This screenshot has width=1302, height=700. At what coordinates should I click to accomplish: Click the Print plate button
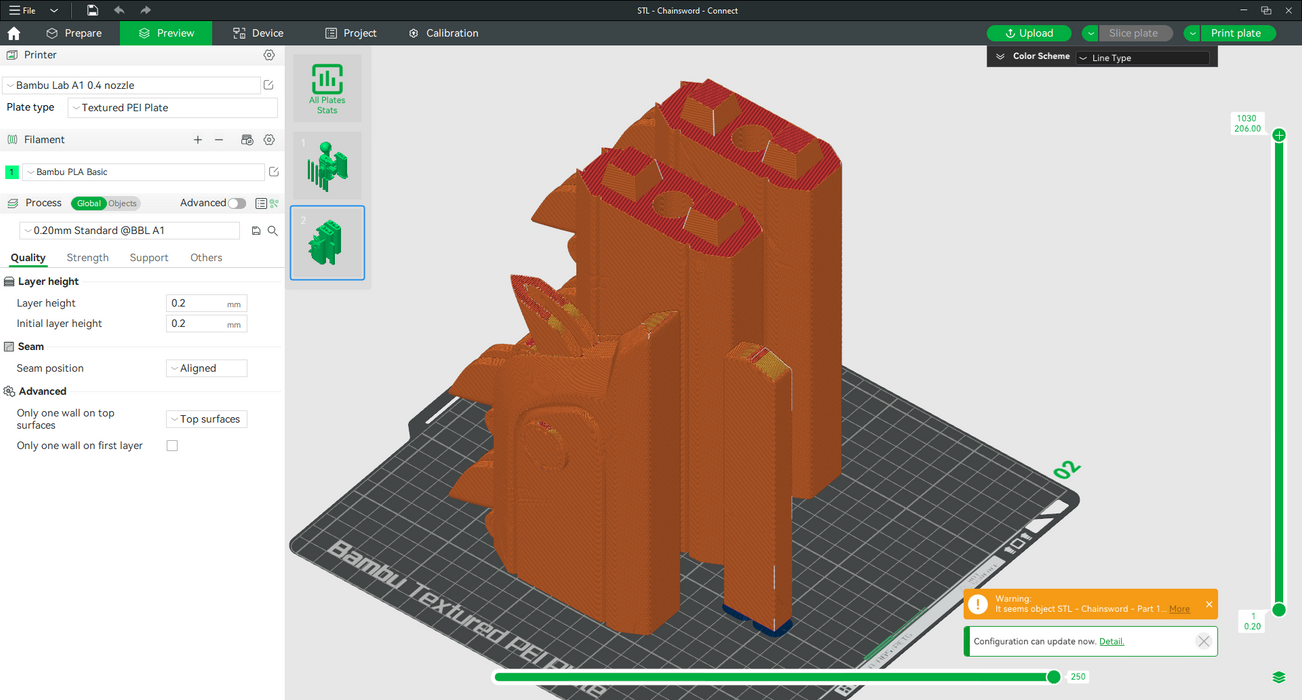1236,33
